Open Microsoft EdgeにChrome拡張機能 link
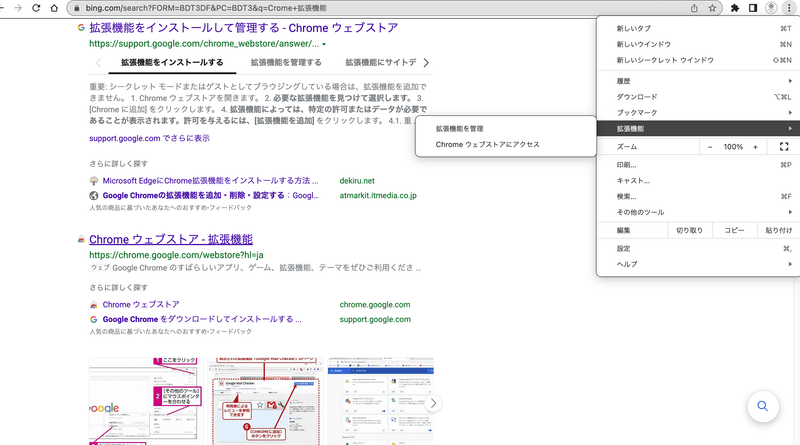Viewport: 800px width, 445px height. point(210,181)
